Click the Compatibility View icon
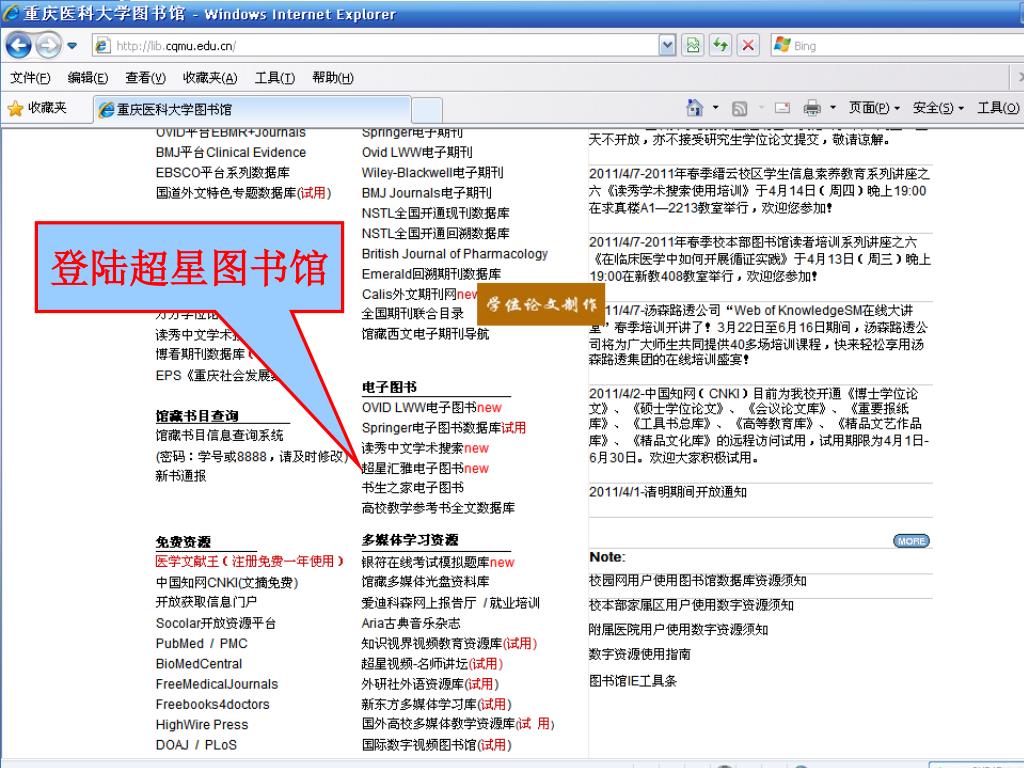1024x768 pixels. [693, 46]
